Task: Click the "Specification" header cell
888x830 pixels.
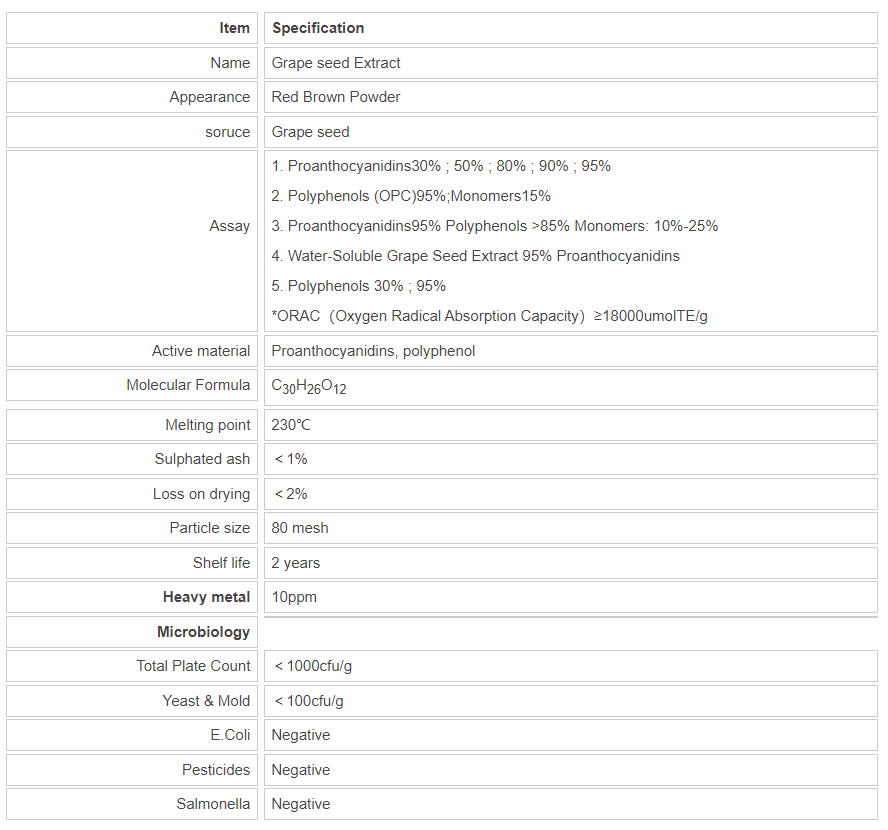Action: pos(318,28)
